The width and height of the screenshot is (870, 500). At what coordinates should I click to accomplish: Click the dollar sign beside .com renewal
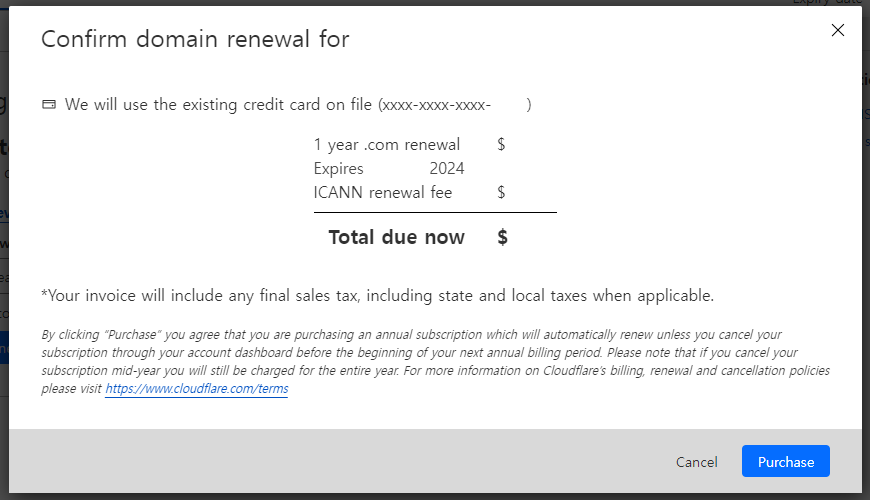[501, 145]
